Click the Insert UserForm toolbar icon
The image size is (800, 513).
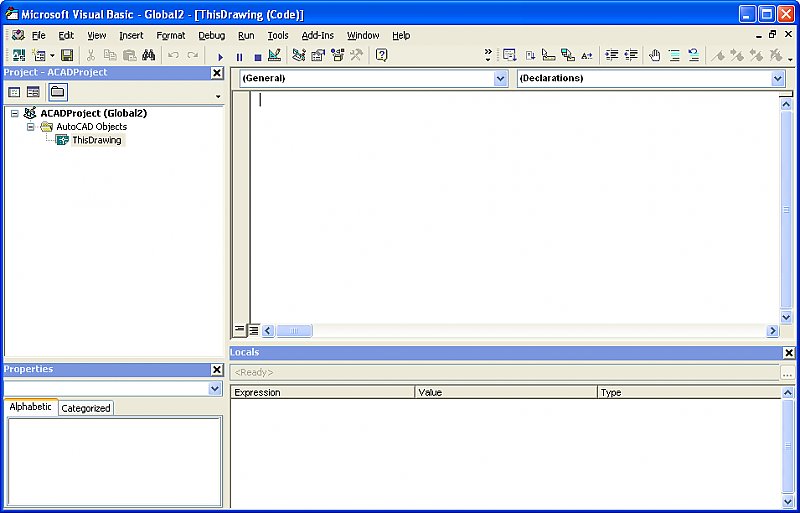pyautogui.click(x=39, y=55)
